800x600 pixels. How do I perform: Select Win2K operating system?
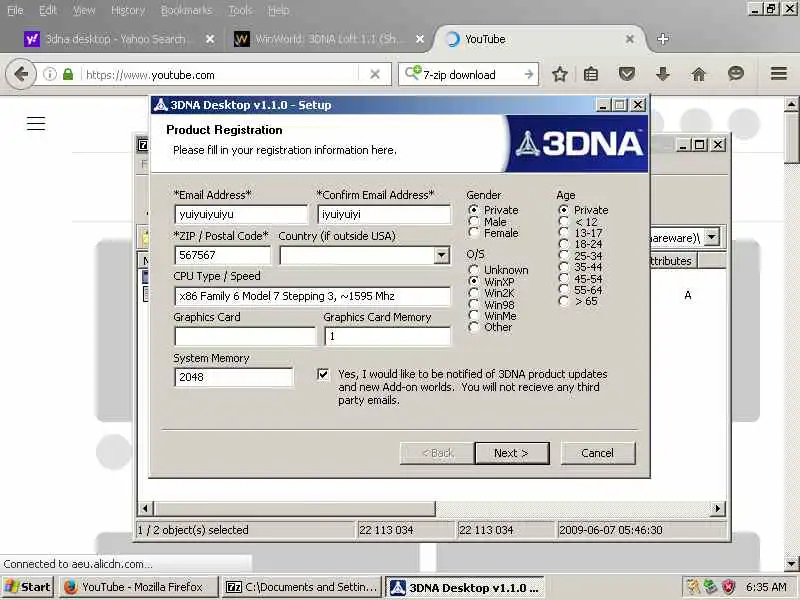pyautogui.click(x=474, y=292)
